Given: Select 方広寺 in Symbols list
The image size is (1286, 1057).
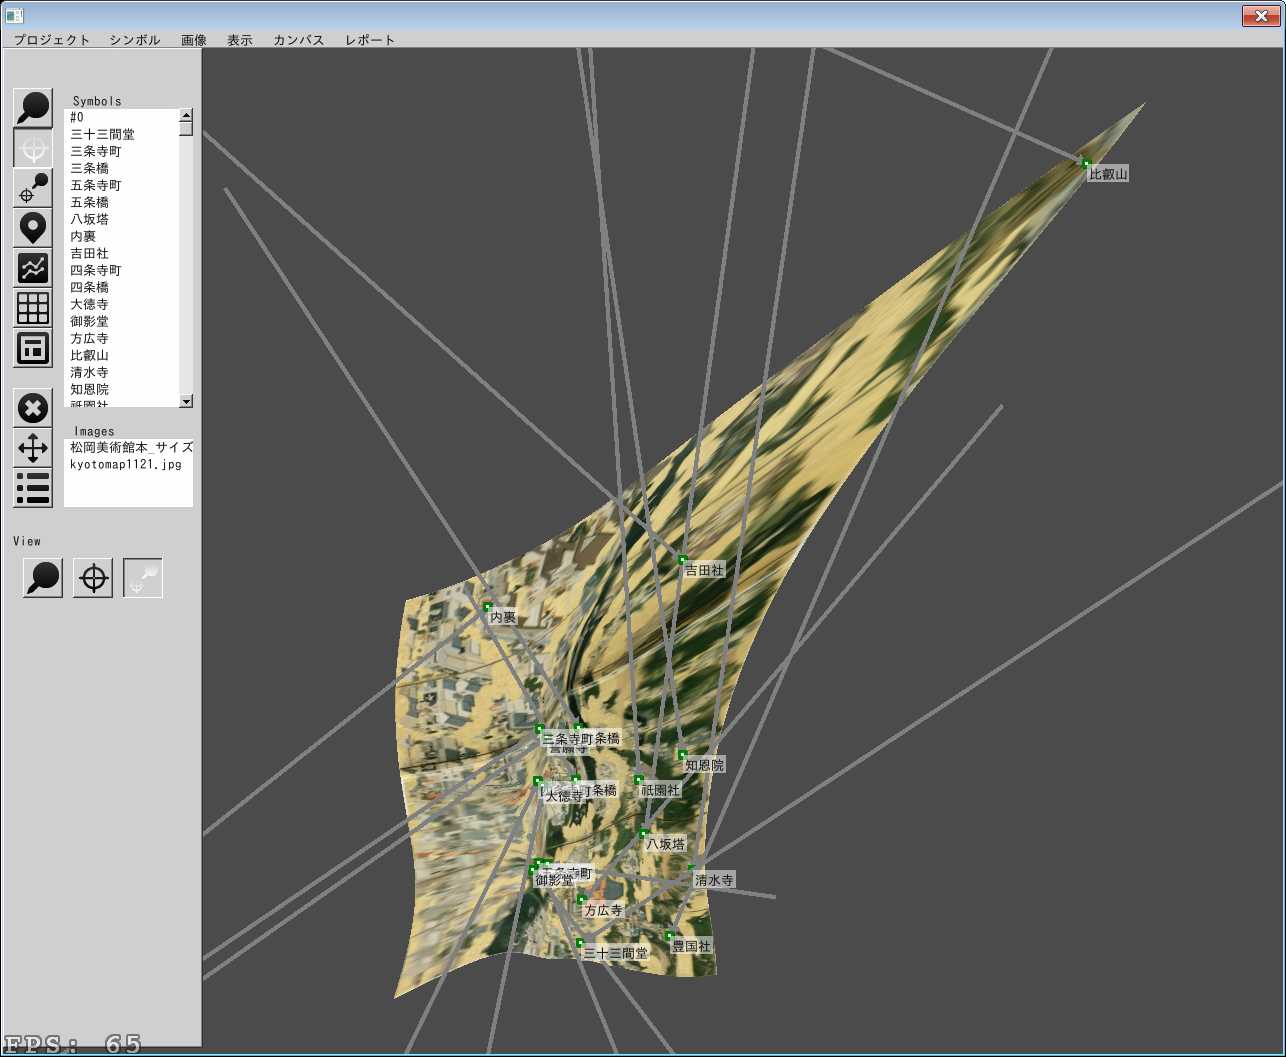Looking at the screenshot, I should [121, 338].
